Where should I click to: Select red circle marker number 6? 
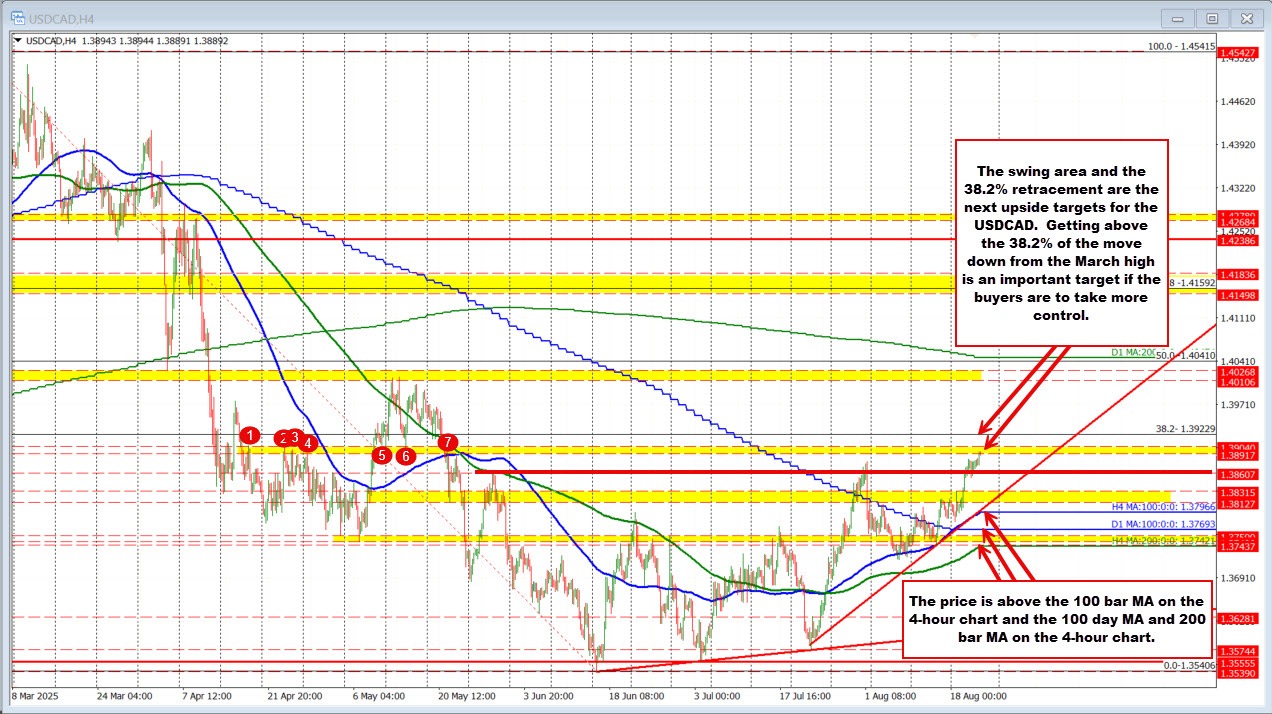point(405,456)
